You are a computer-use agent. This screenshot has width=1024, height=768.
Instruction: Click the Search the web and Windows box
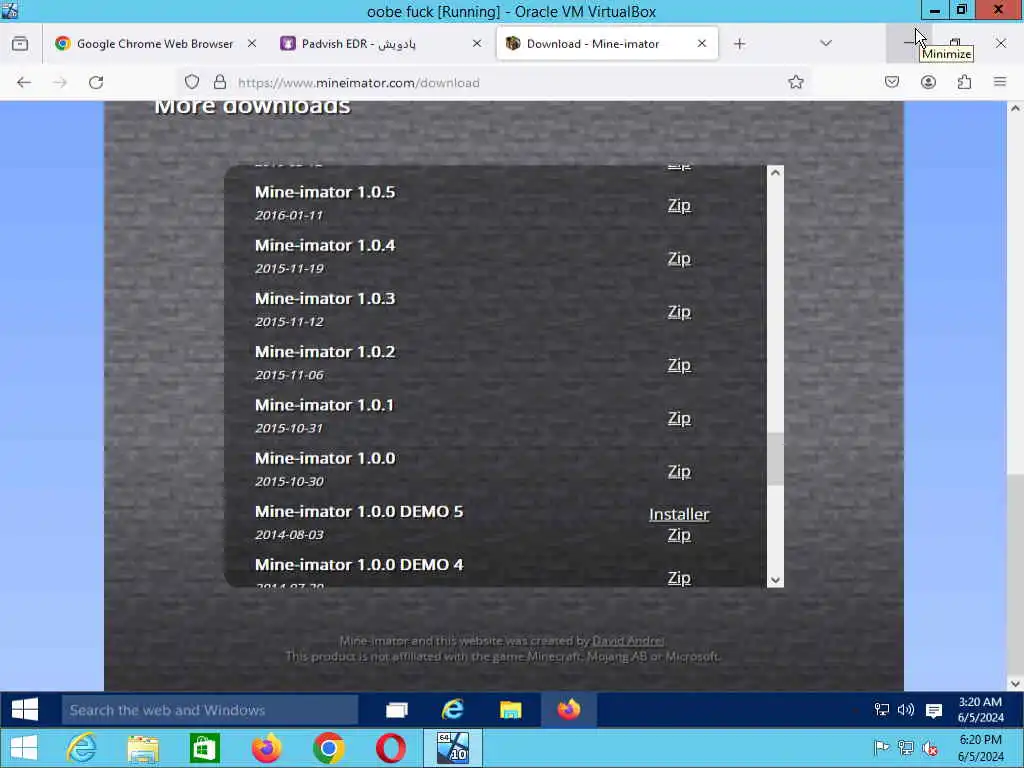[210, 710]
